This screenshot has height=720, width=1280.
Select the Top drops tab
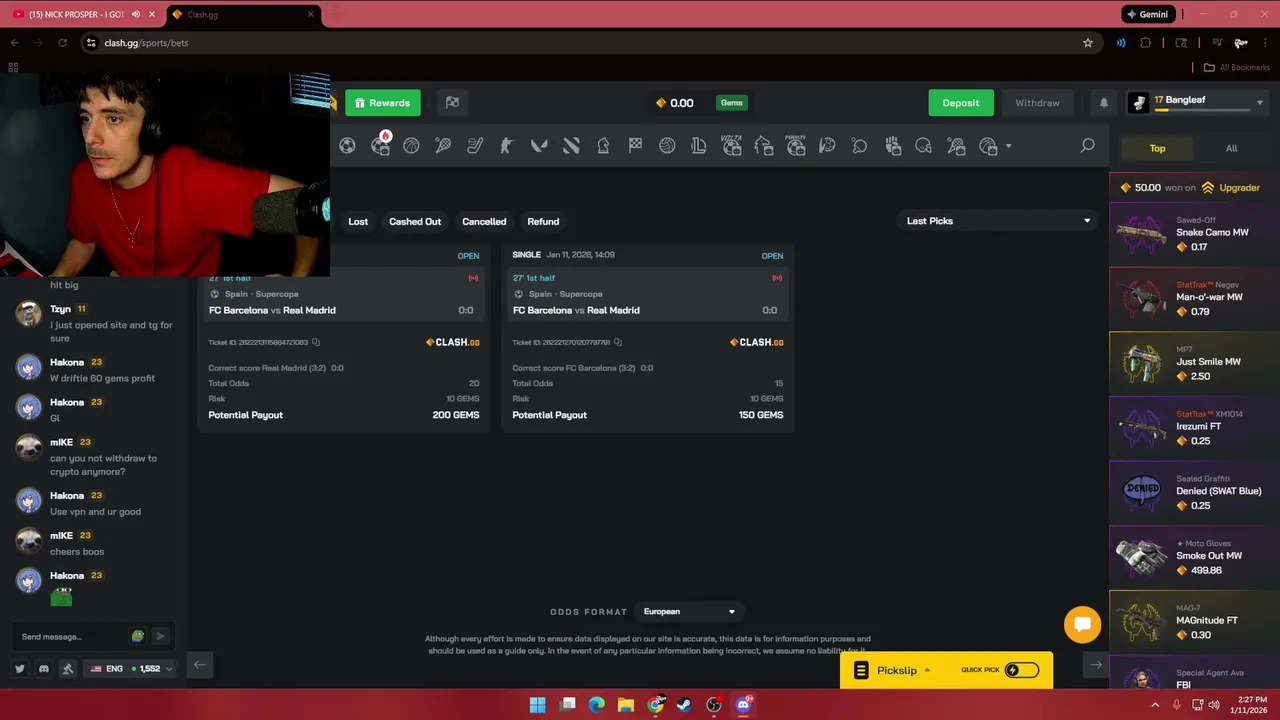[x=1157, y=148]
